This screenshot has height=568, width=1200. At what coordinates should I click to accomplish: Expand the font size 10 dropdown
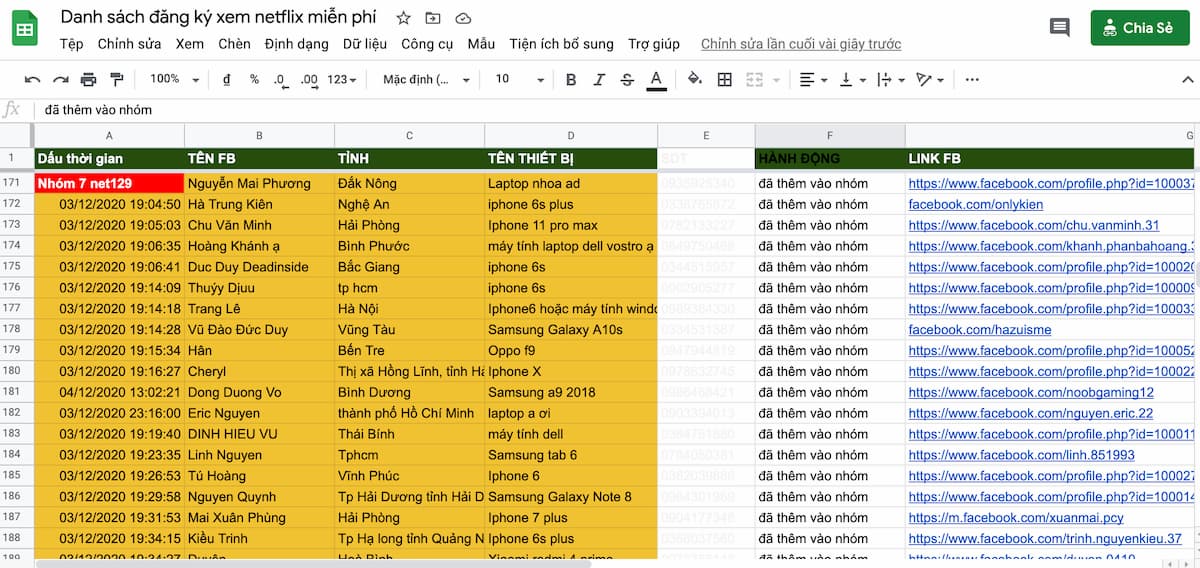(x=519, y=80)
